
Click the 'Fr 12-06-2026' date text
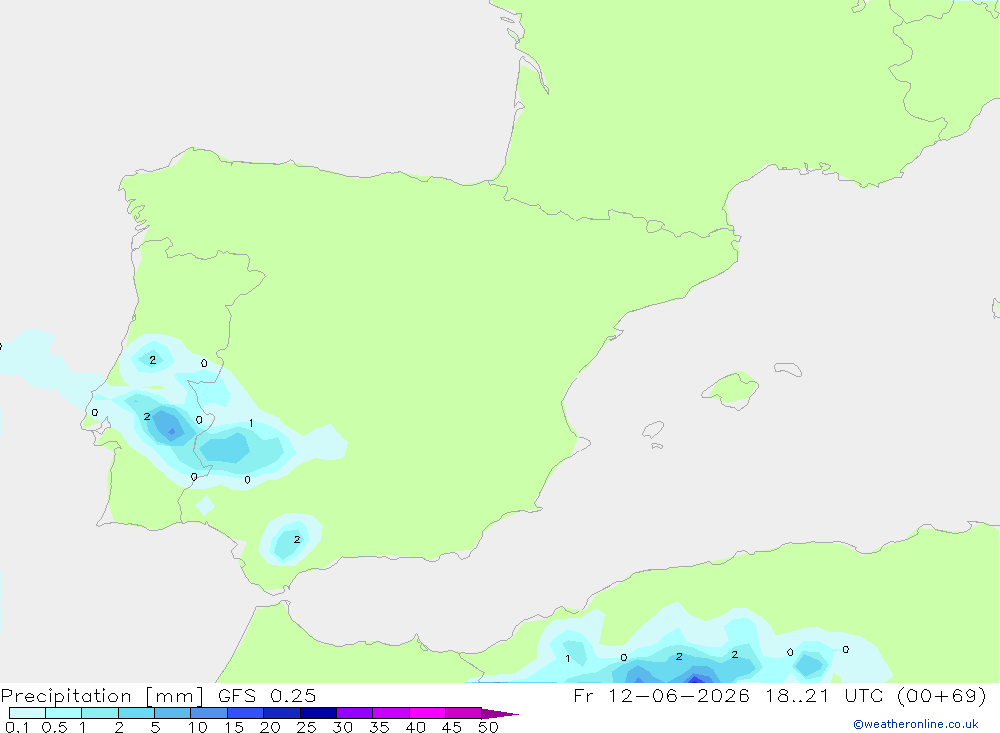(661, 695)
